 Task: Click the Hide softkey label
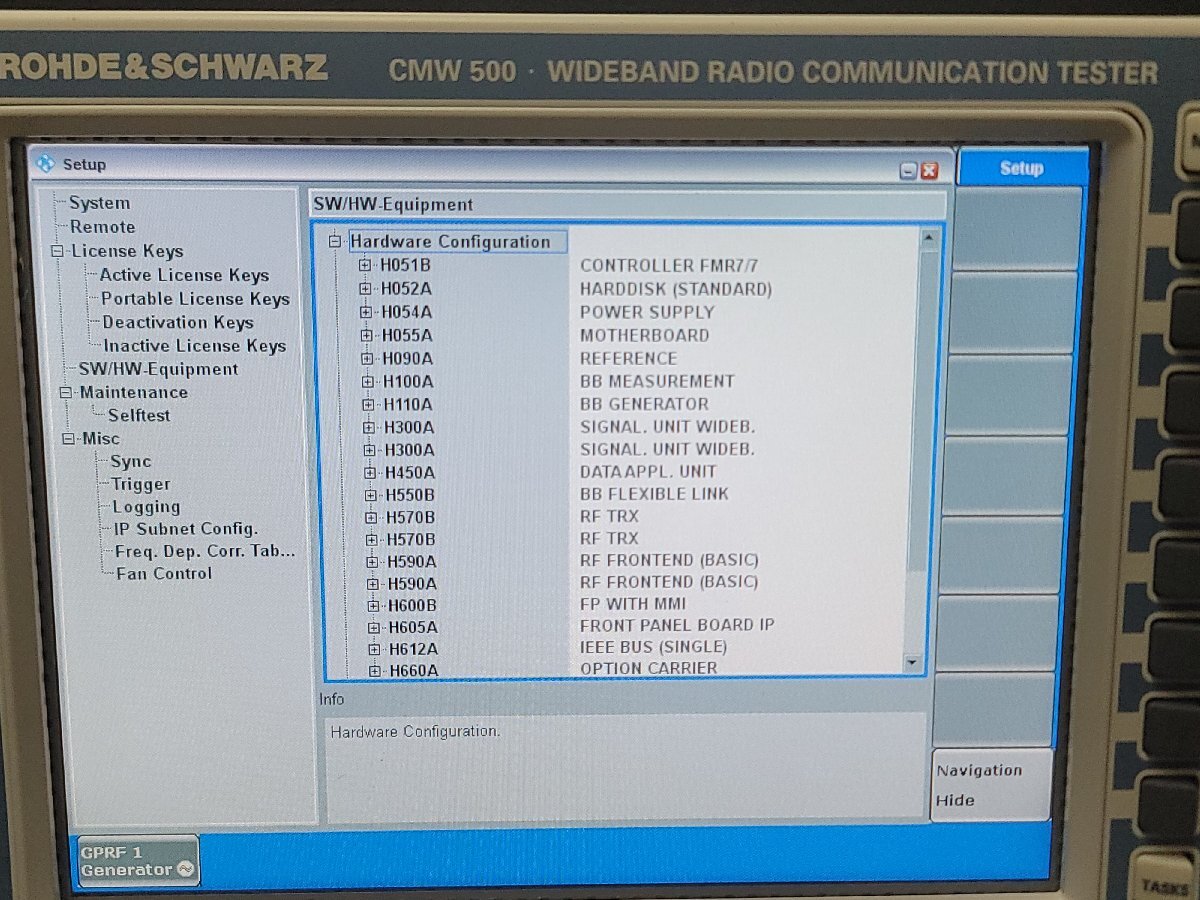pyautogui.click(x=955, y=800)
